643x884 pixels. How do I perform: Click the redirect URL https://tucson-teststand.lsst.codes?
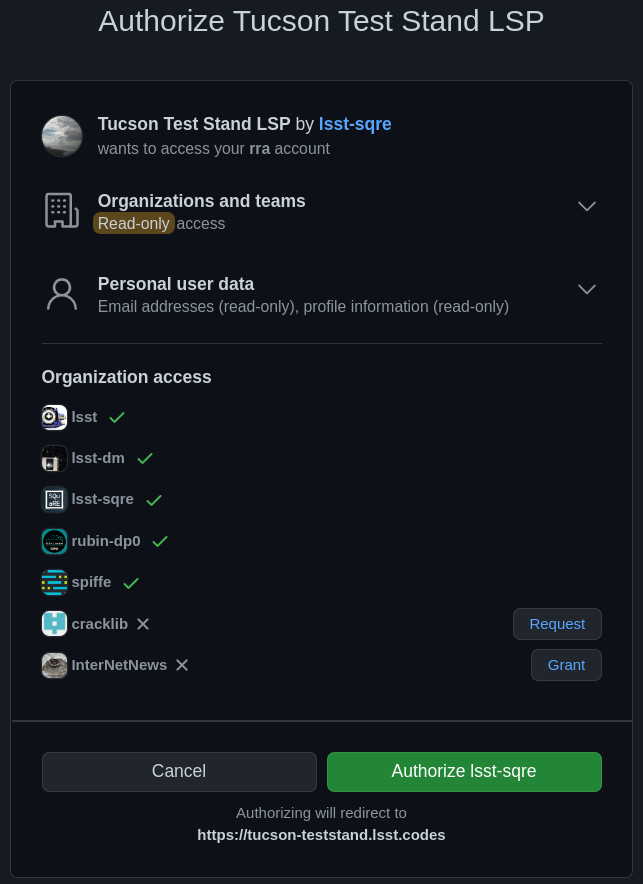pyautogui.click(x=321, y=834)
